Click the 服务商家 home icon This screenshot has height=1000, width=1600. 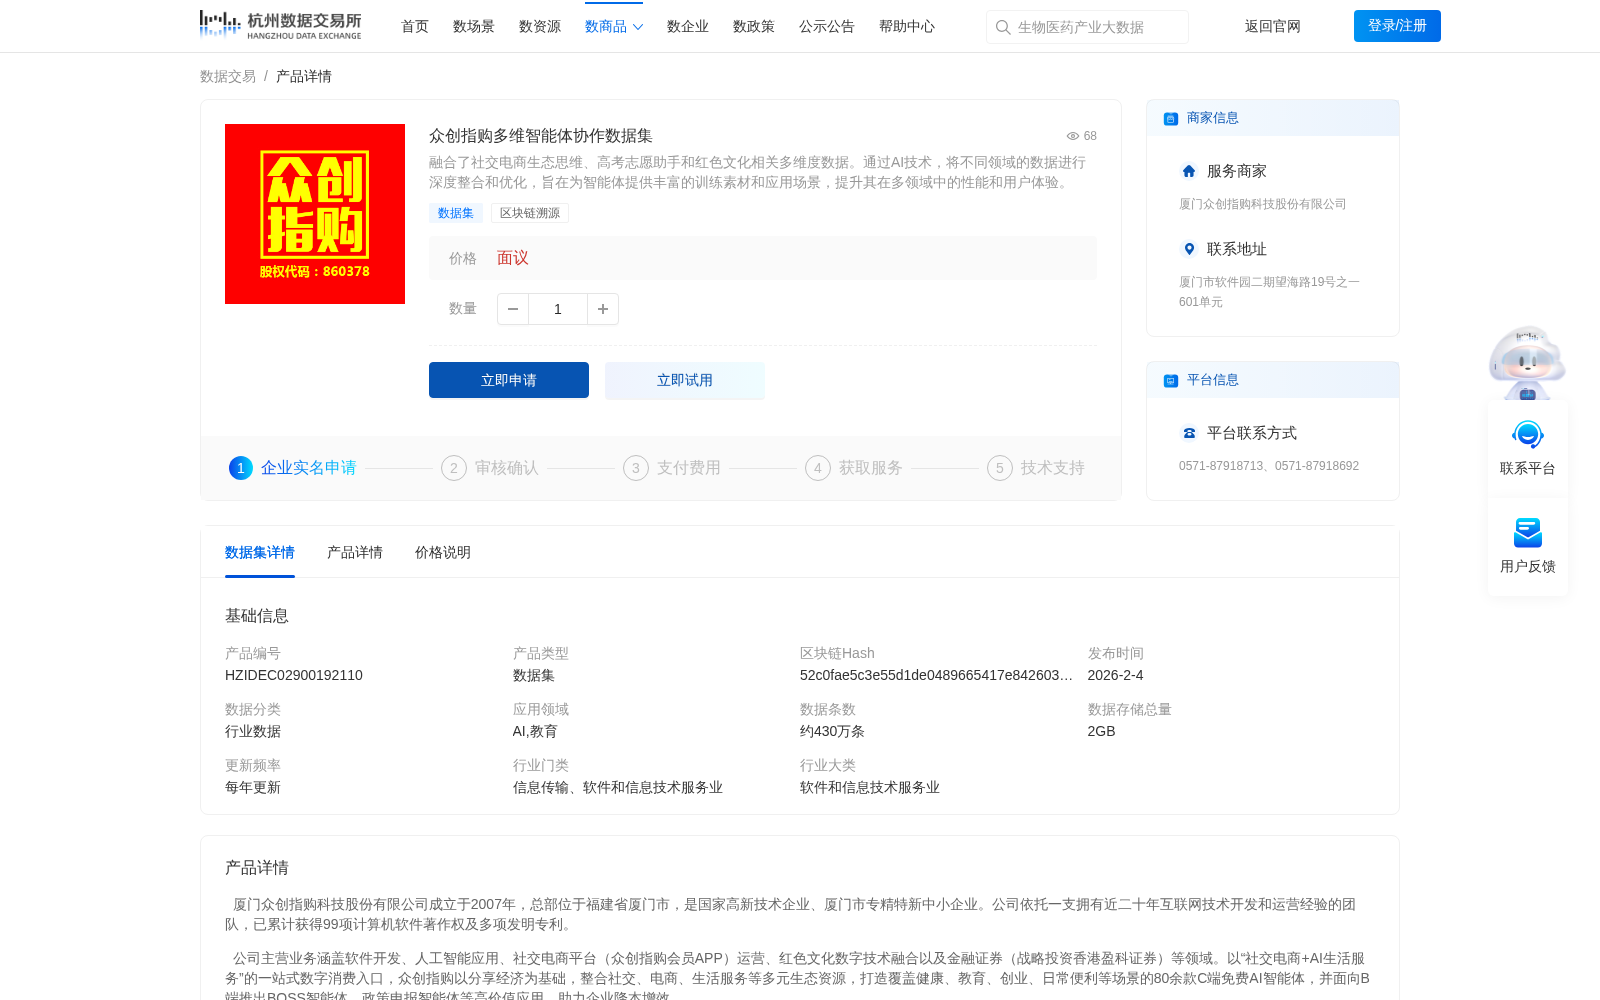tap(1189, 171)
